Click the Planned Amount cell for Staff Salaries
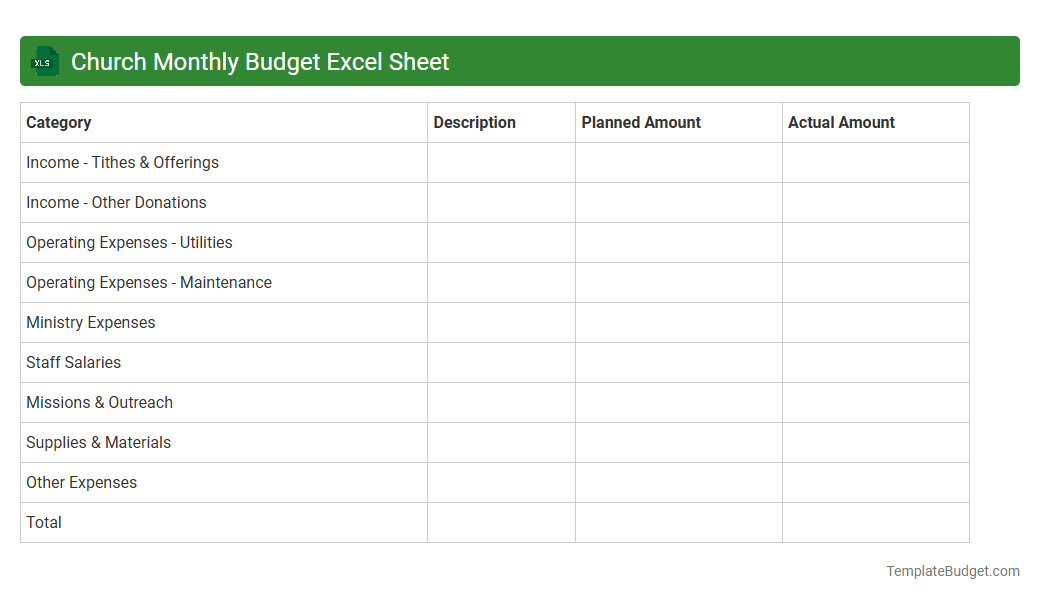Viewport: 1040px width, 600px height. tap(678, 362)
